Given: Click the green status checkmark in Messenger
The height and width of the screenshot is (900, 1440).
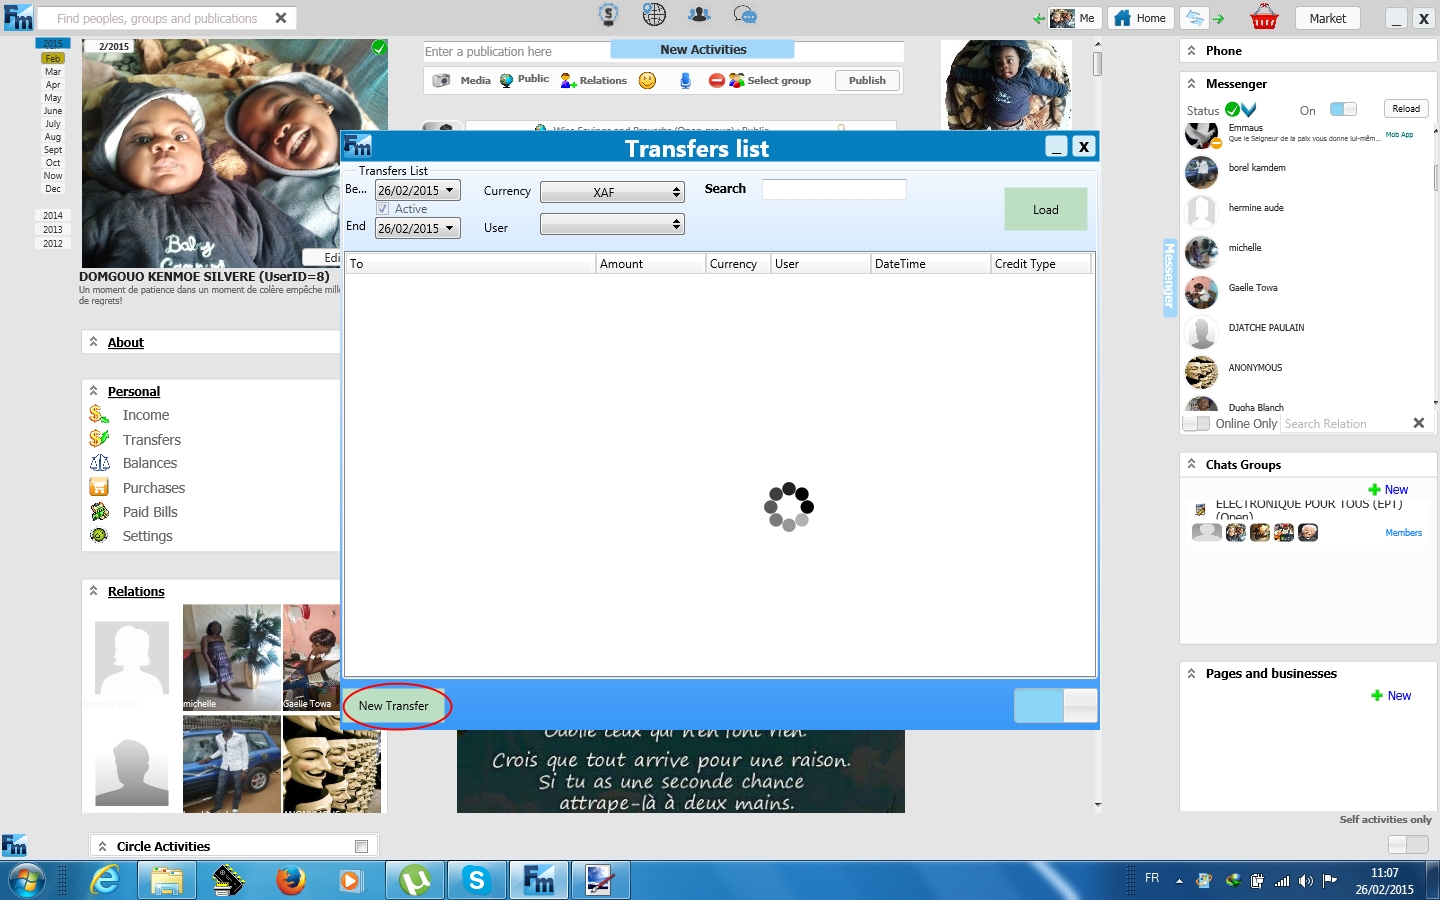Looking at the screenshot, I should [1233, 110].
